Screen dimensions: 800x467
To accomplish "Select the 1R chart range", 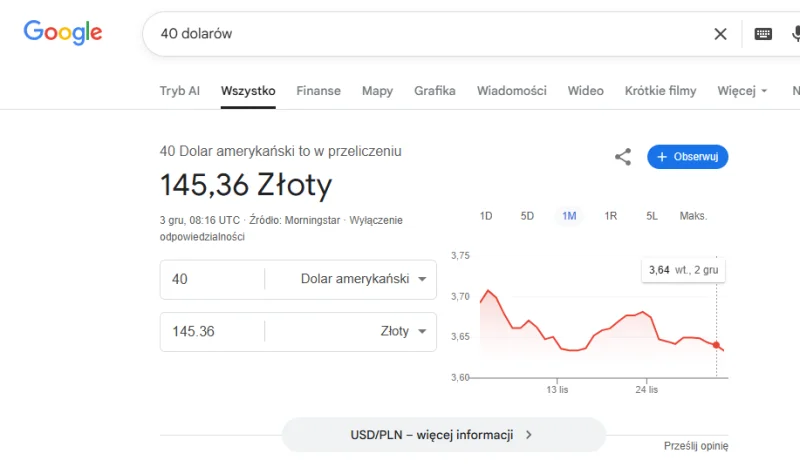I will tap(610, 216).
